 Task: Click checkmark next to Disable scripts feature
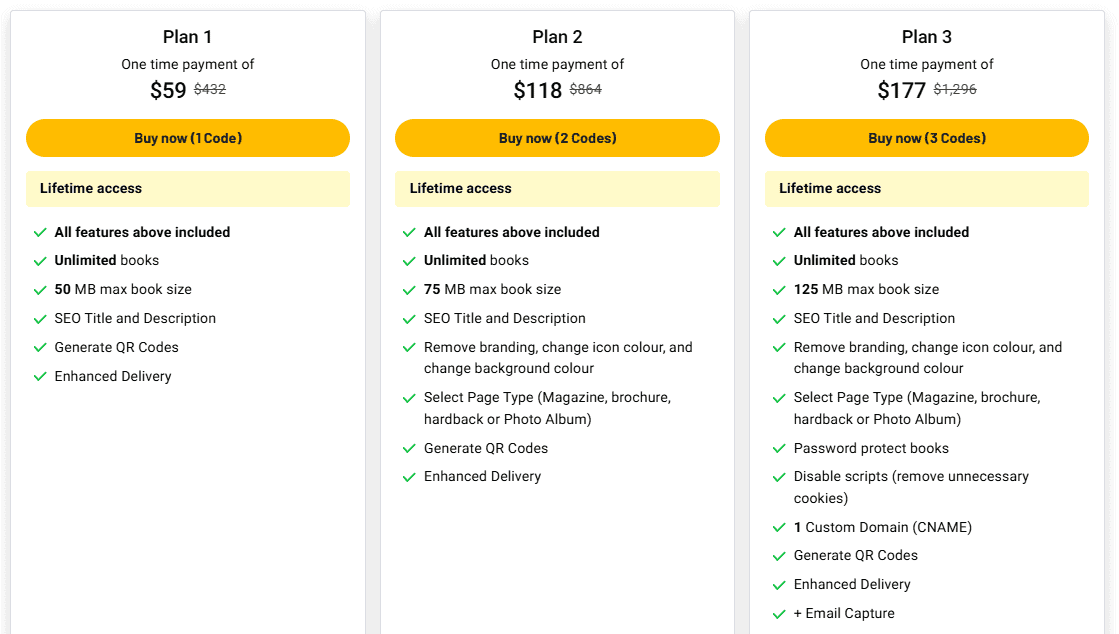click(779, 478)
